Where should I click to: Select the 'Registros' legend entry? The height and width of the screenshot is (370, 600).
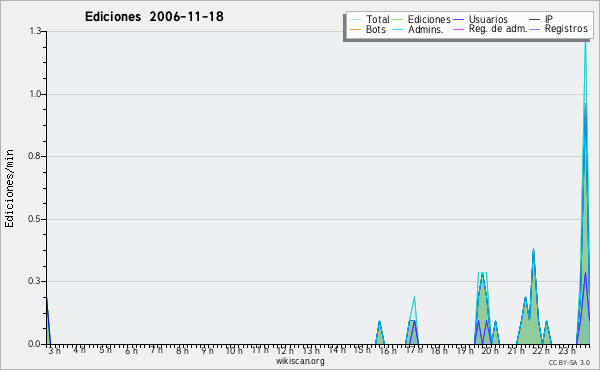pyautogui.click(x=566, y=29)
